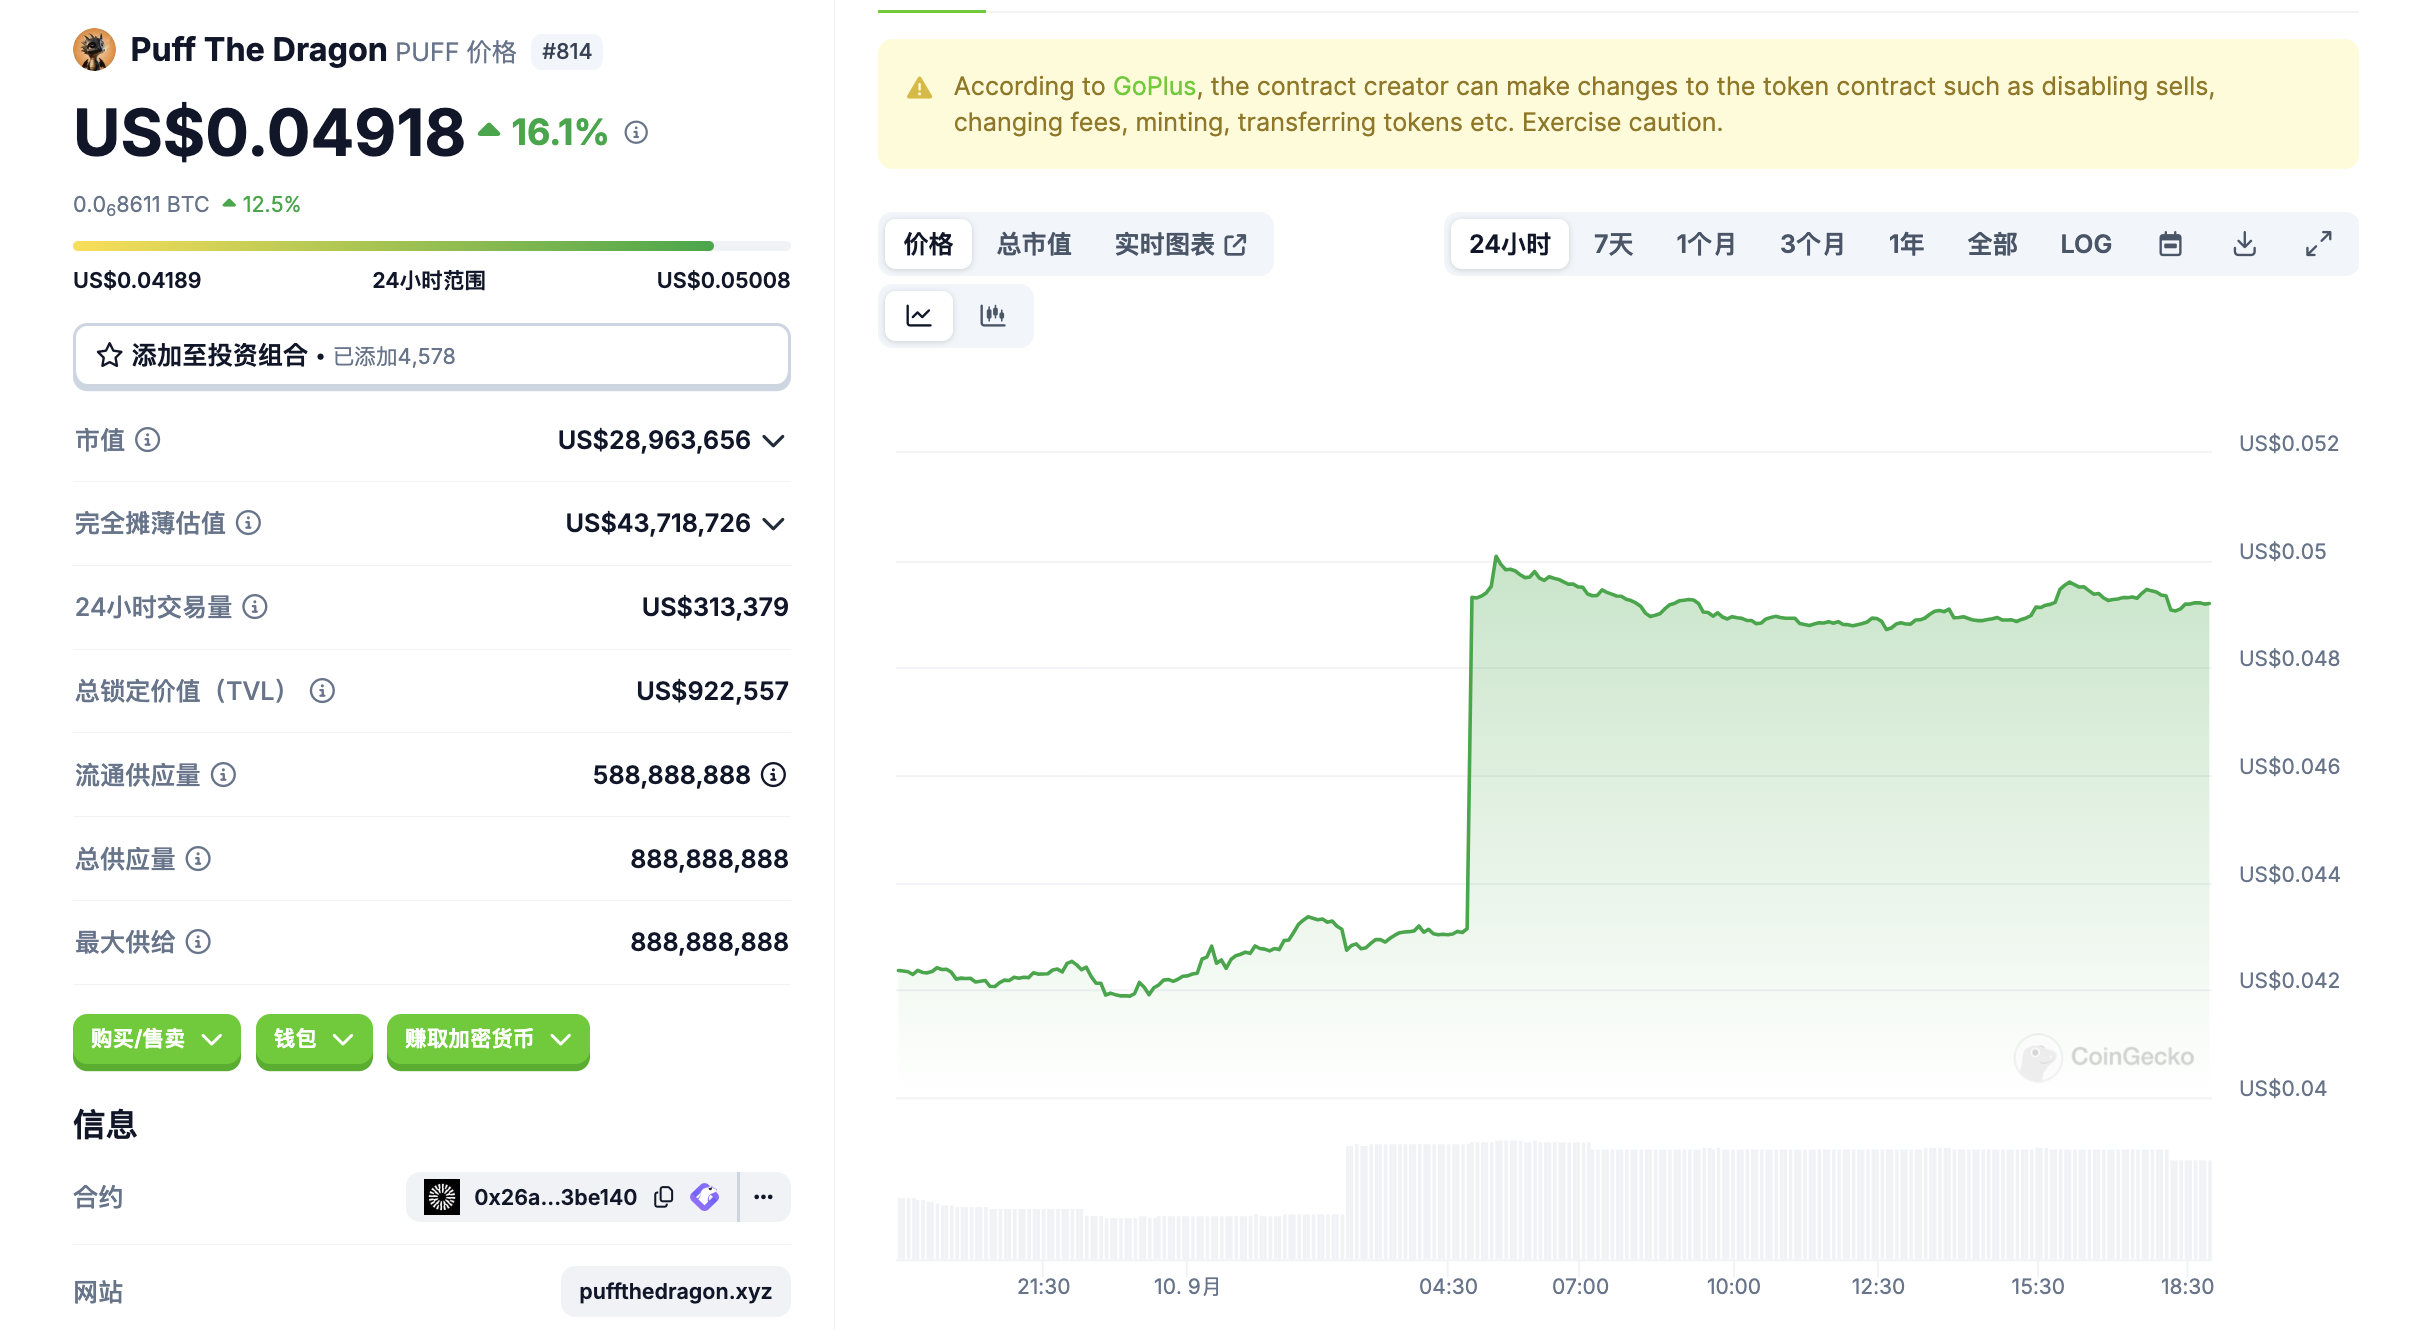Image resolution: width=2422 pixels, height=1330 pixels.
Task: Select the 1年 time range
Action: 1906,244
